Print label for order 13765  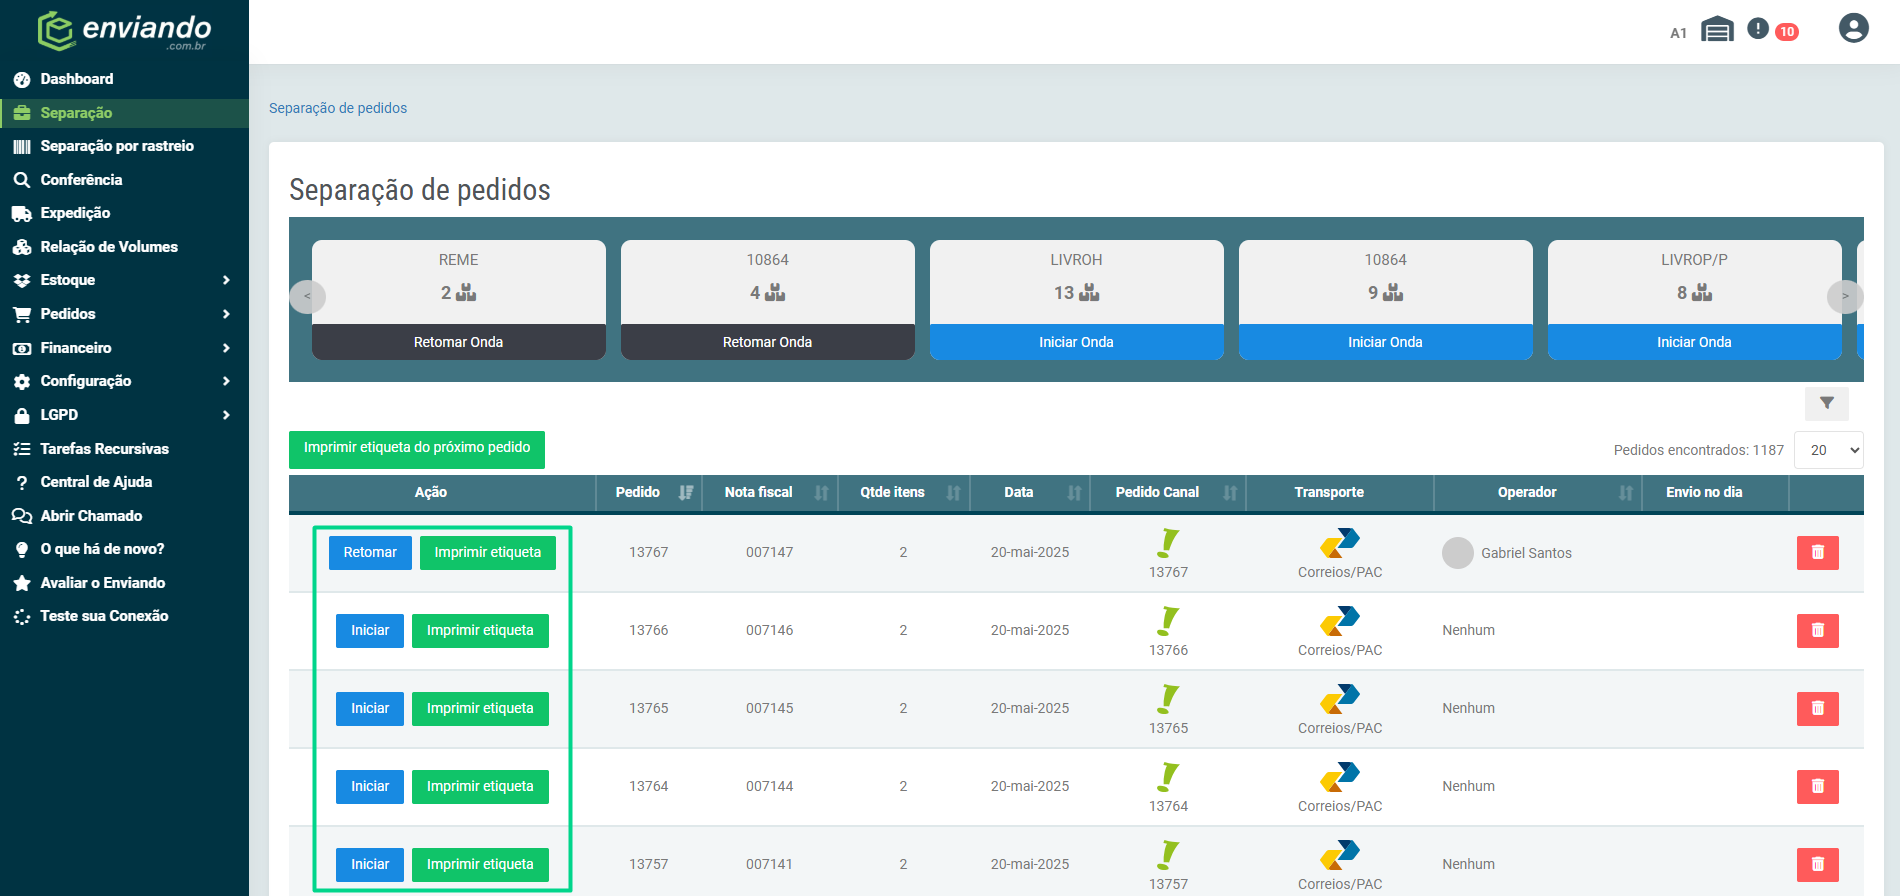coord(480,708)
